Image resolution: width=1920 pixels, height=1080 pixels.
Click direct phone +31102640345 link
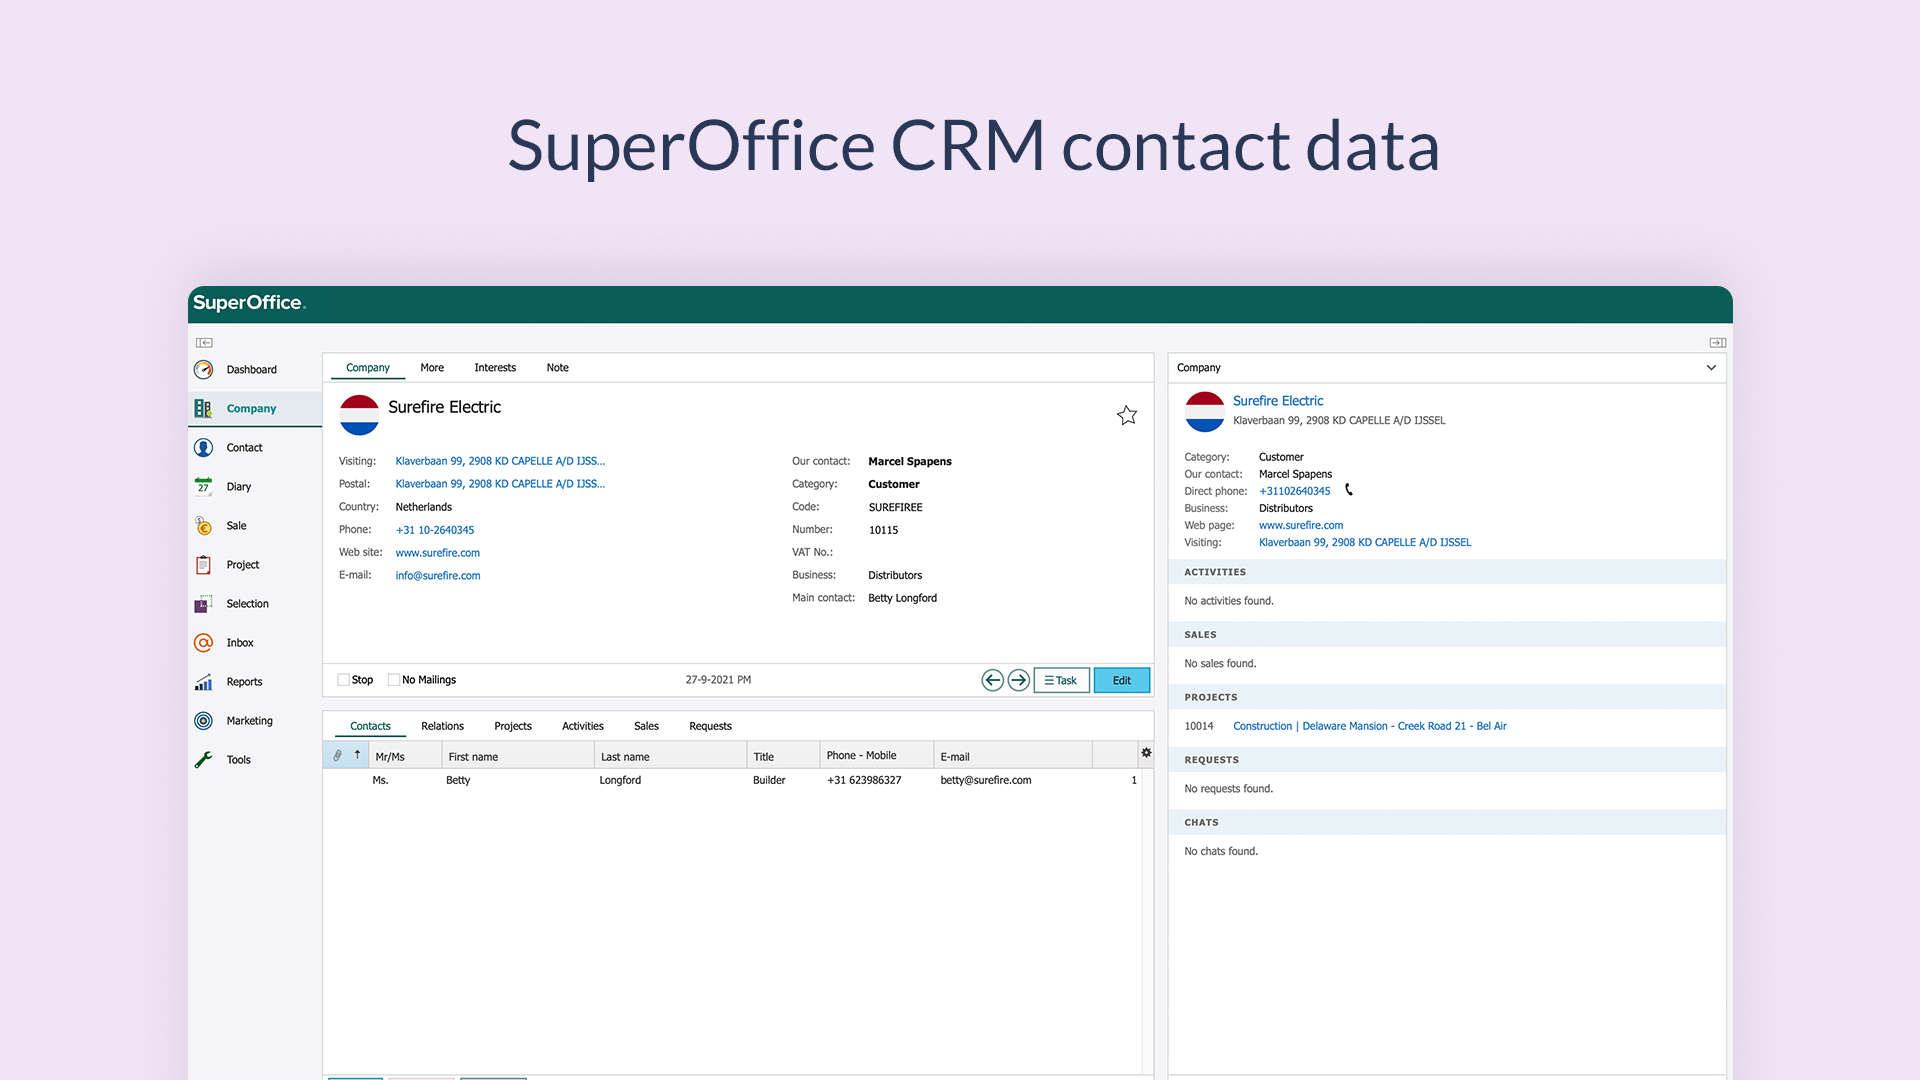(1295, 491)
